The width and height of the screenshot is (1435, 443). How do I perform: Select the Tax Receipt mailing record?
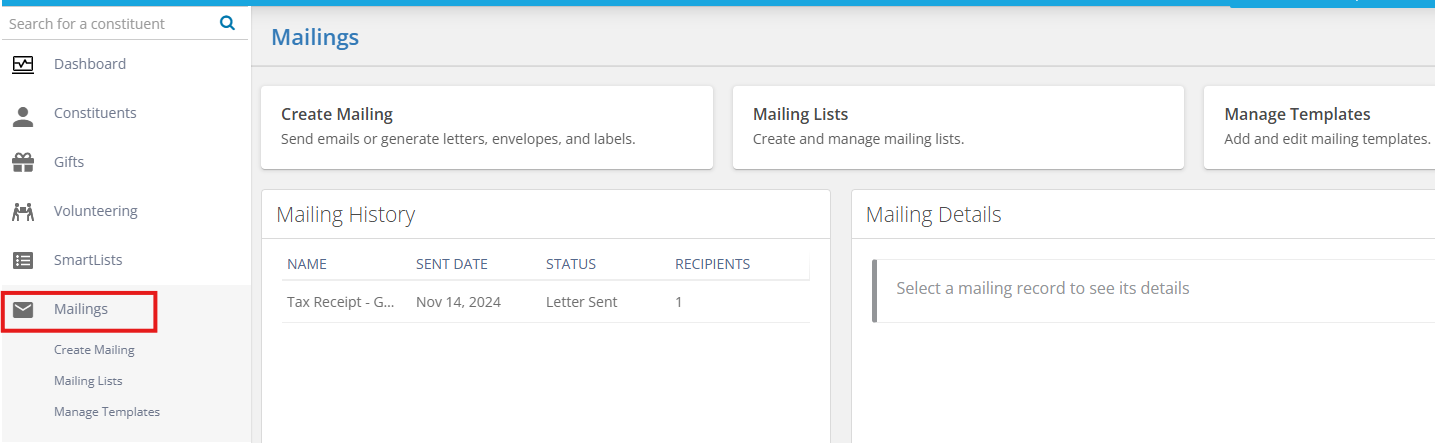pos(545,302)
